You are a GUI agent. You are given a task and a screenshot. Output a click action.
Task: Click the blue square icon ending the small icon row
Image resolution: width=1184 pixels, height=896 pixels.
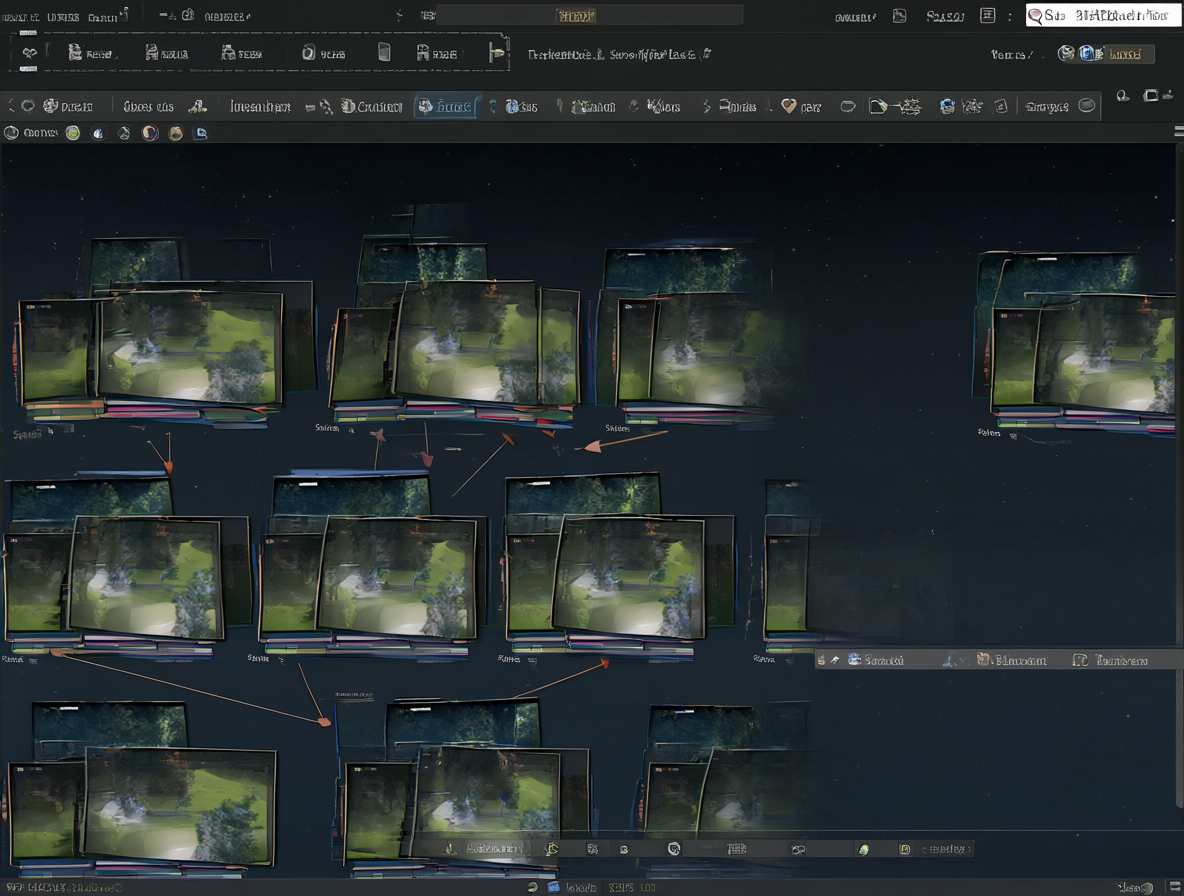click(x=201, y=133)
